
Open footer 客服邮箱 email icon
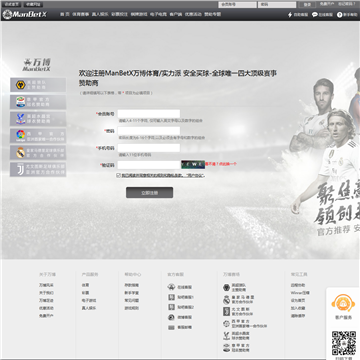[171, 328]
